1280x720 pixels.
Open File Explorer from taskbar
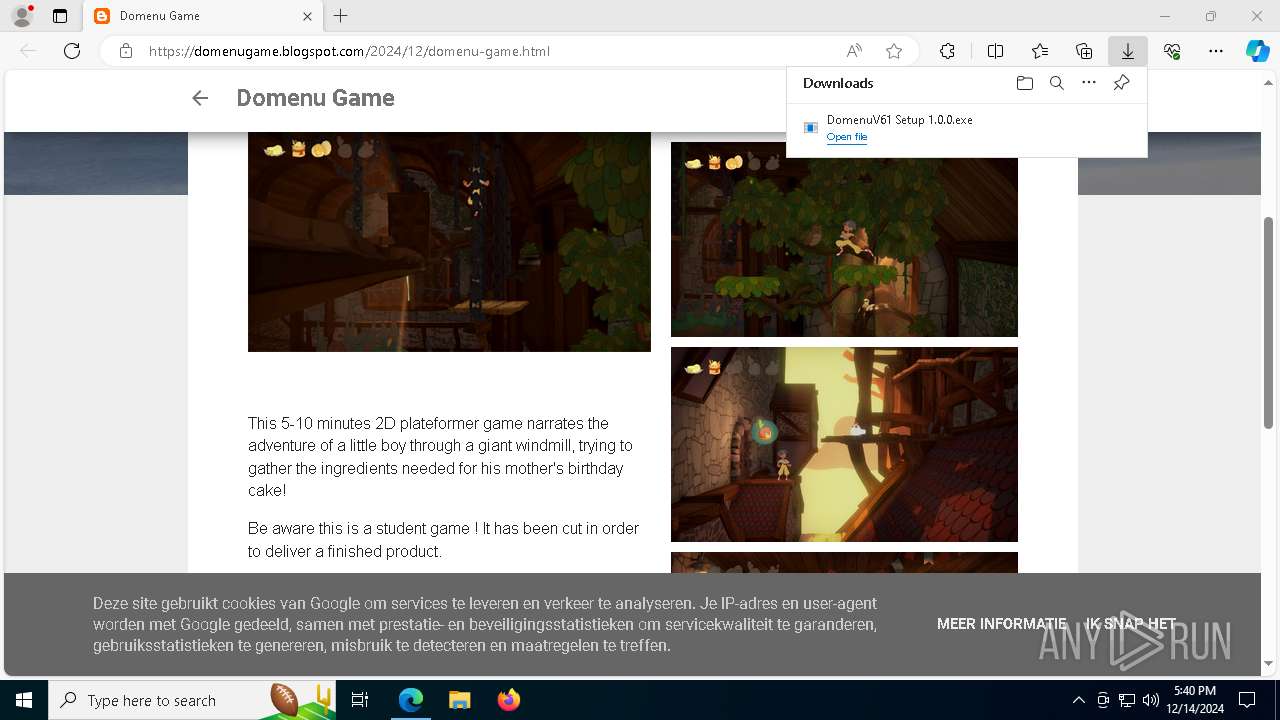(x=459, y=700)
